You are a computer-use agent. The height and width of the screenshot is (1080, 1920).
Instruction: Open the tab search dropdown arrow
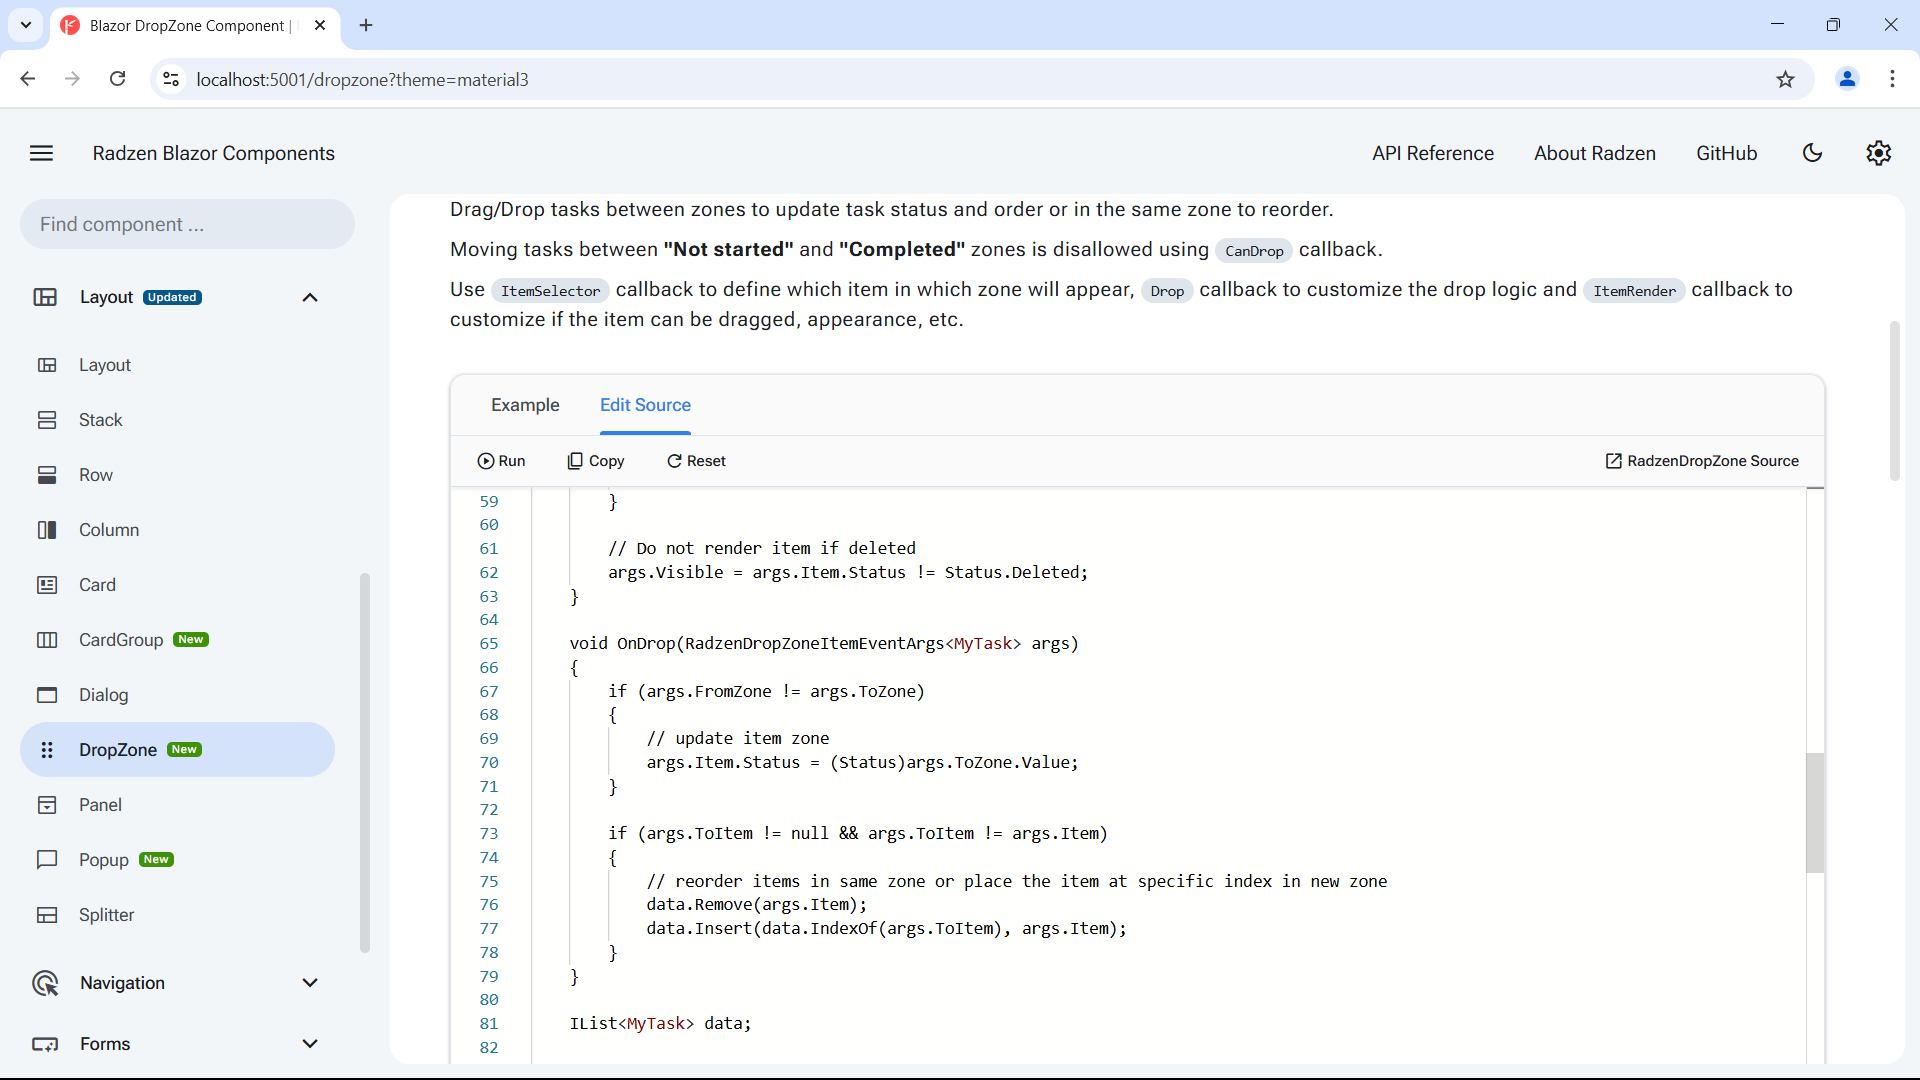pyautogui.click(x=26, y=25)
